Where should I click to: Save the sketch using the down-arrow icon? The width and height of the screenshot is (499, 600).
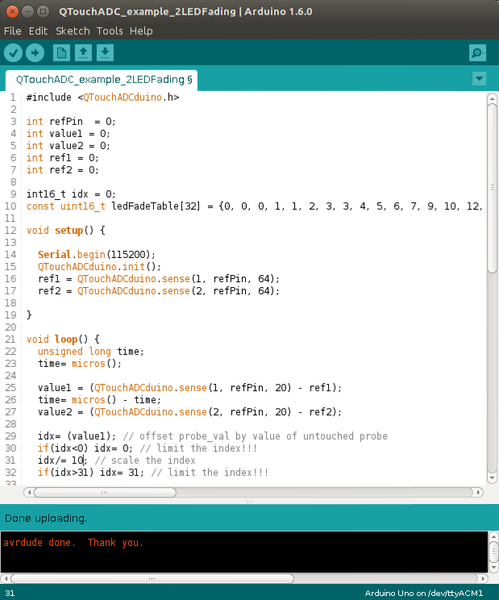click(x=105, y=53)
